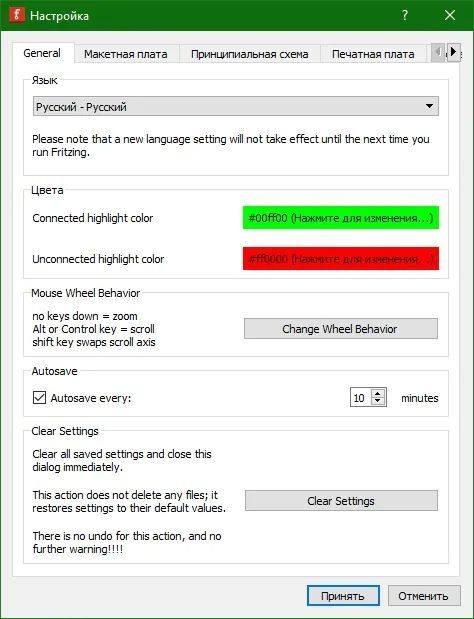Screen dimensions: 474x619
Task: Change the red unconnected highlight color
Action: pyautogui.click(x=341, y=259)
